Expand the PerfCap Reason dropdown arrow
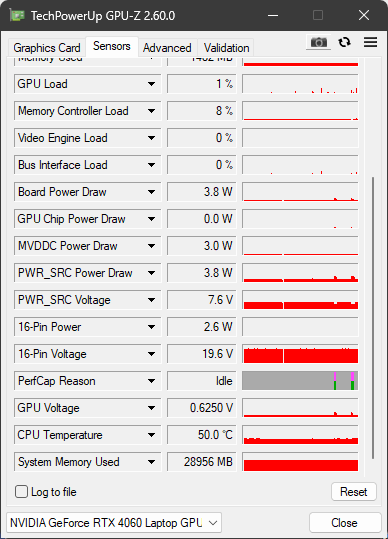 pyautogui.click(x=151, y=381)
